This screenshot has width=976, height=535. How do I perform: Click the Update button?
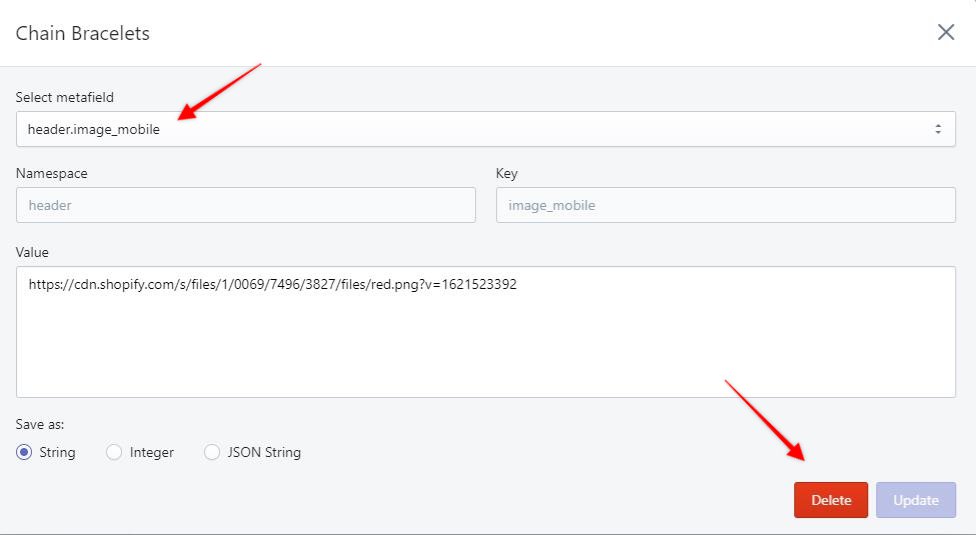point(915,500)
